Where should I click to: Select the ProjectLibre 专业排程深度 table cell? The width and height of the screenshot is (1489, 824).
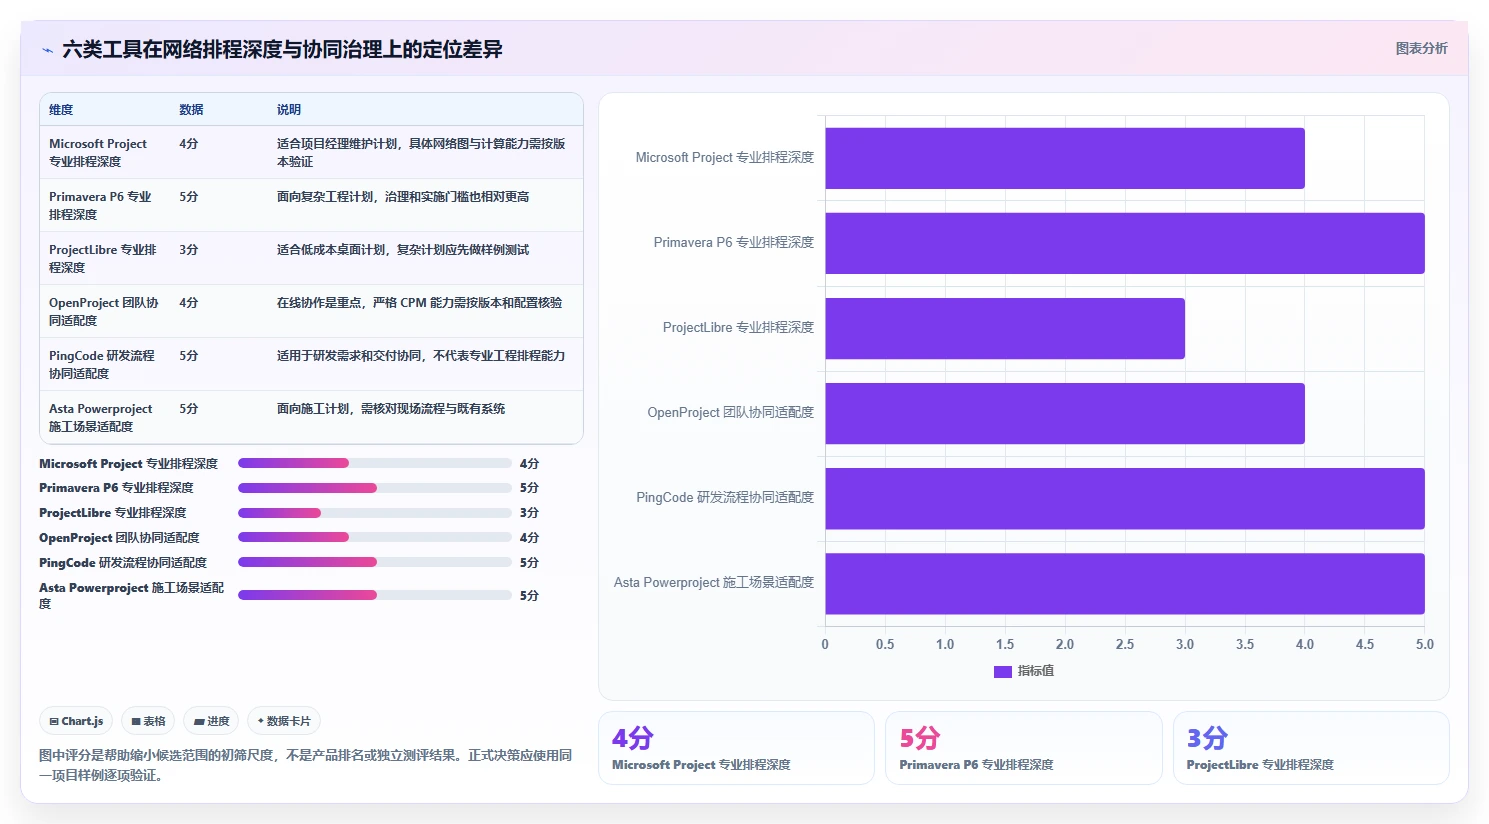[103, 259]
